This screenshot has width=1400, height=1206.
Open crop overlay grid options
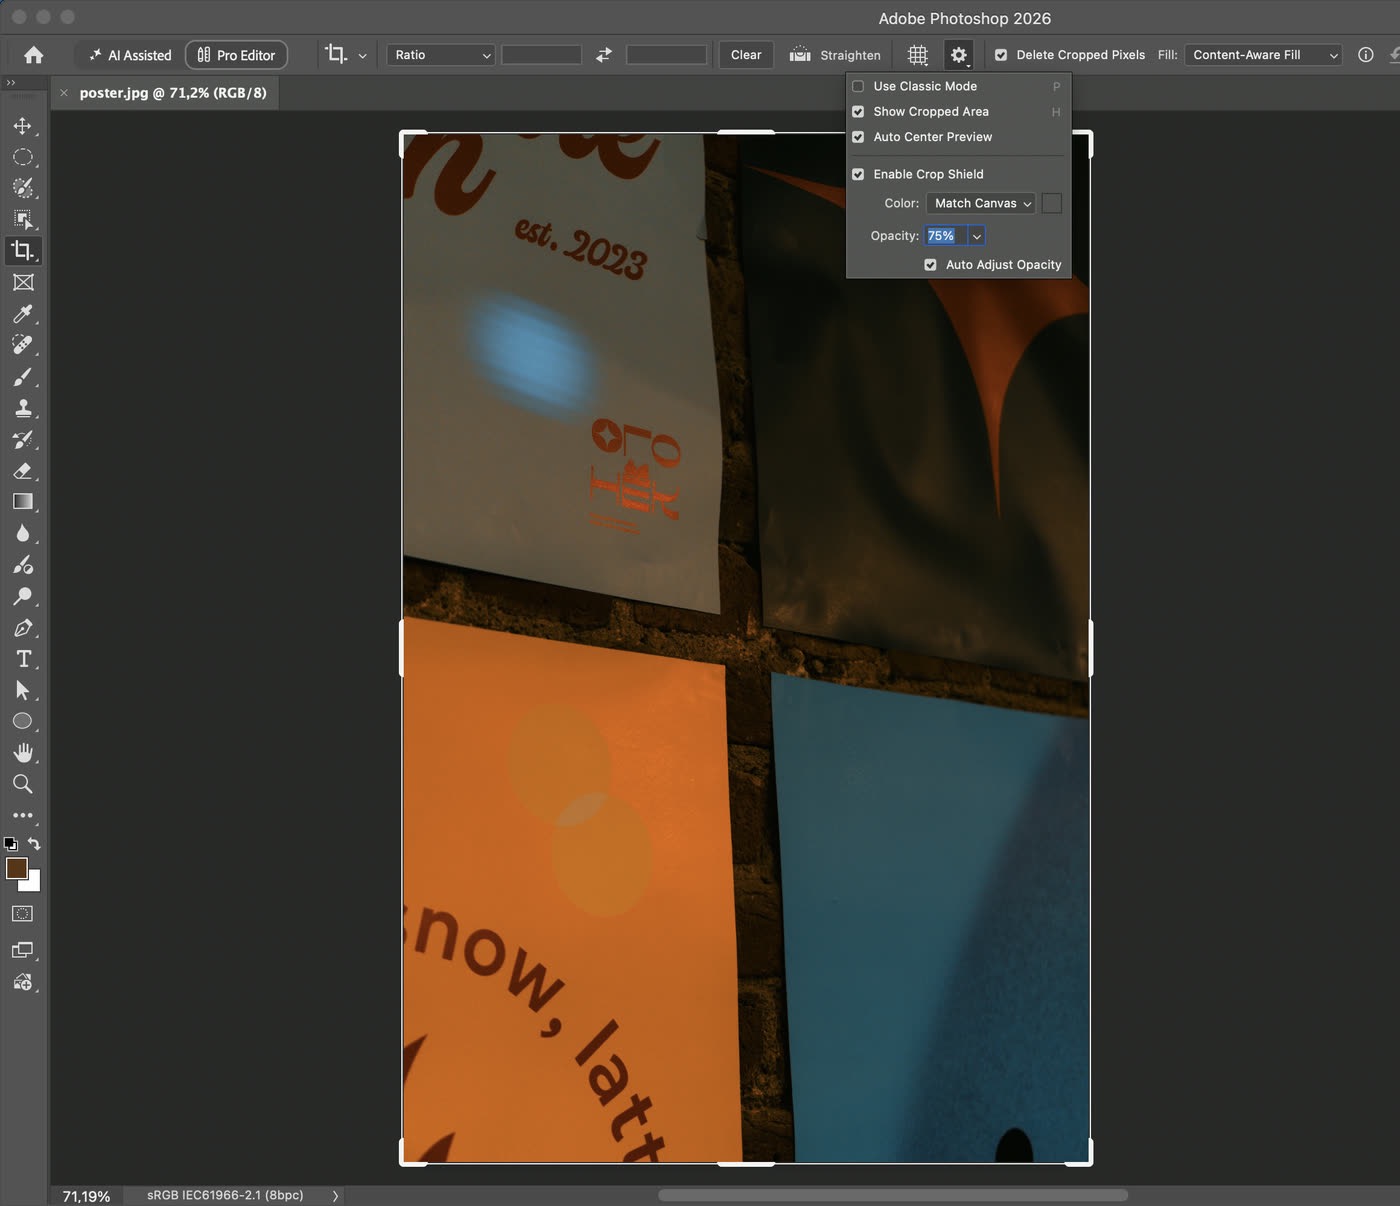tap(918, 55)
